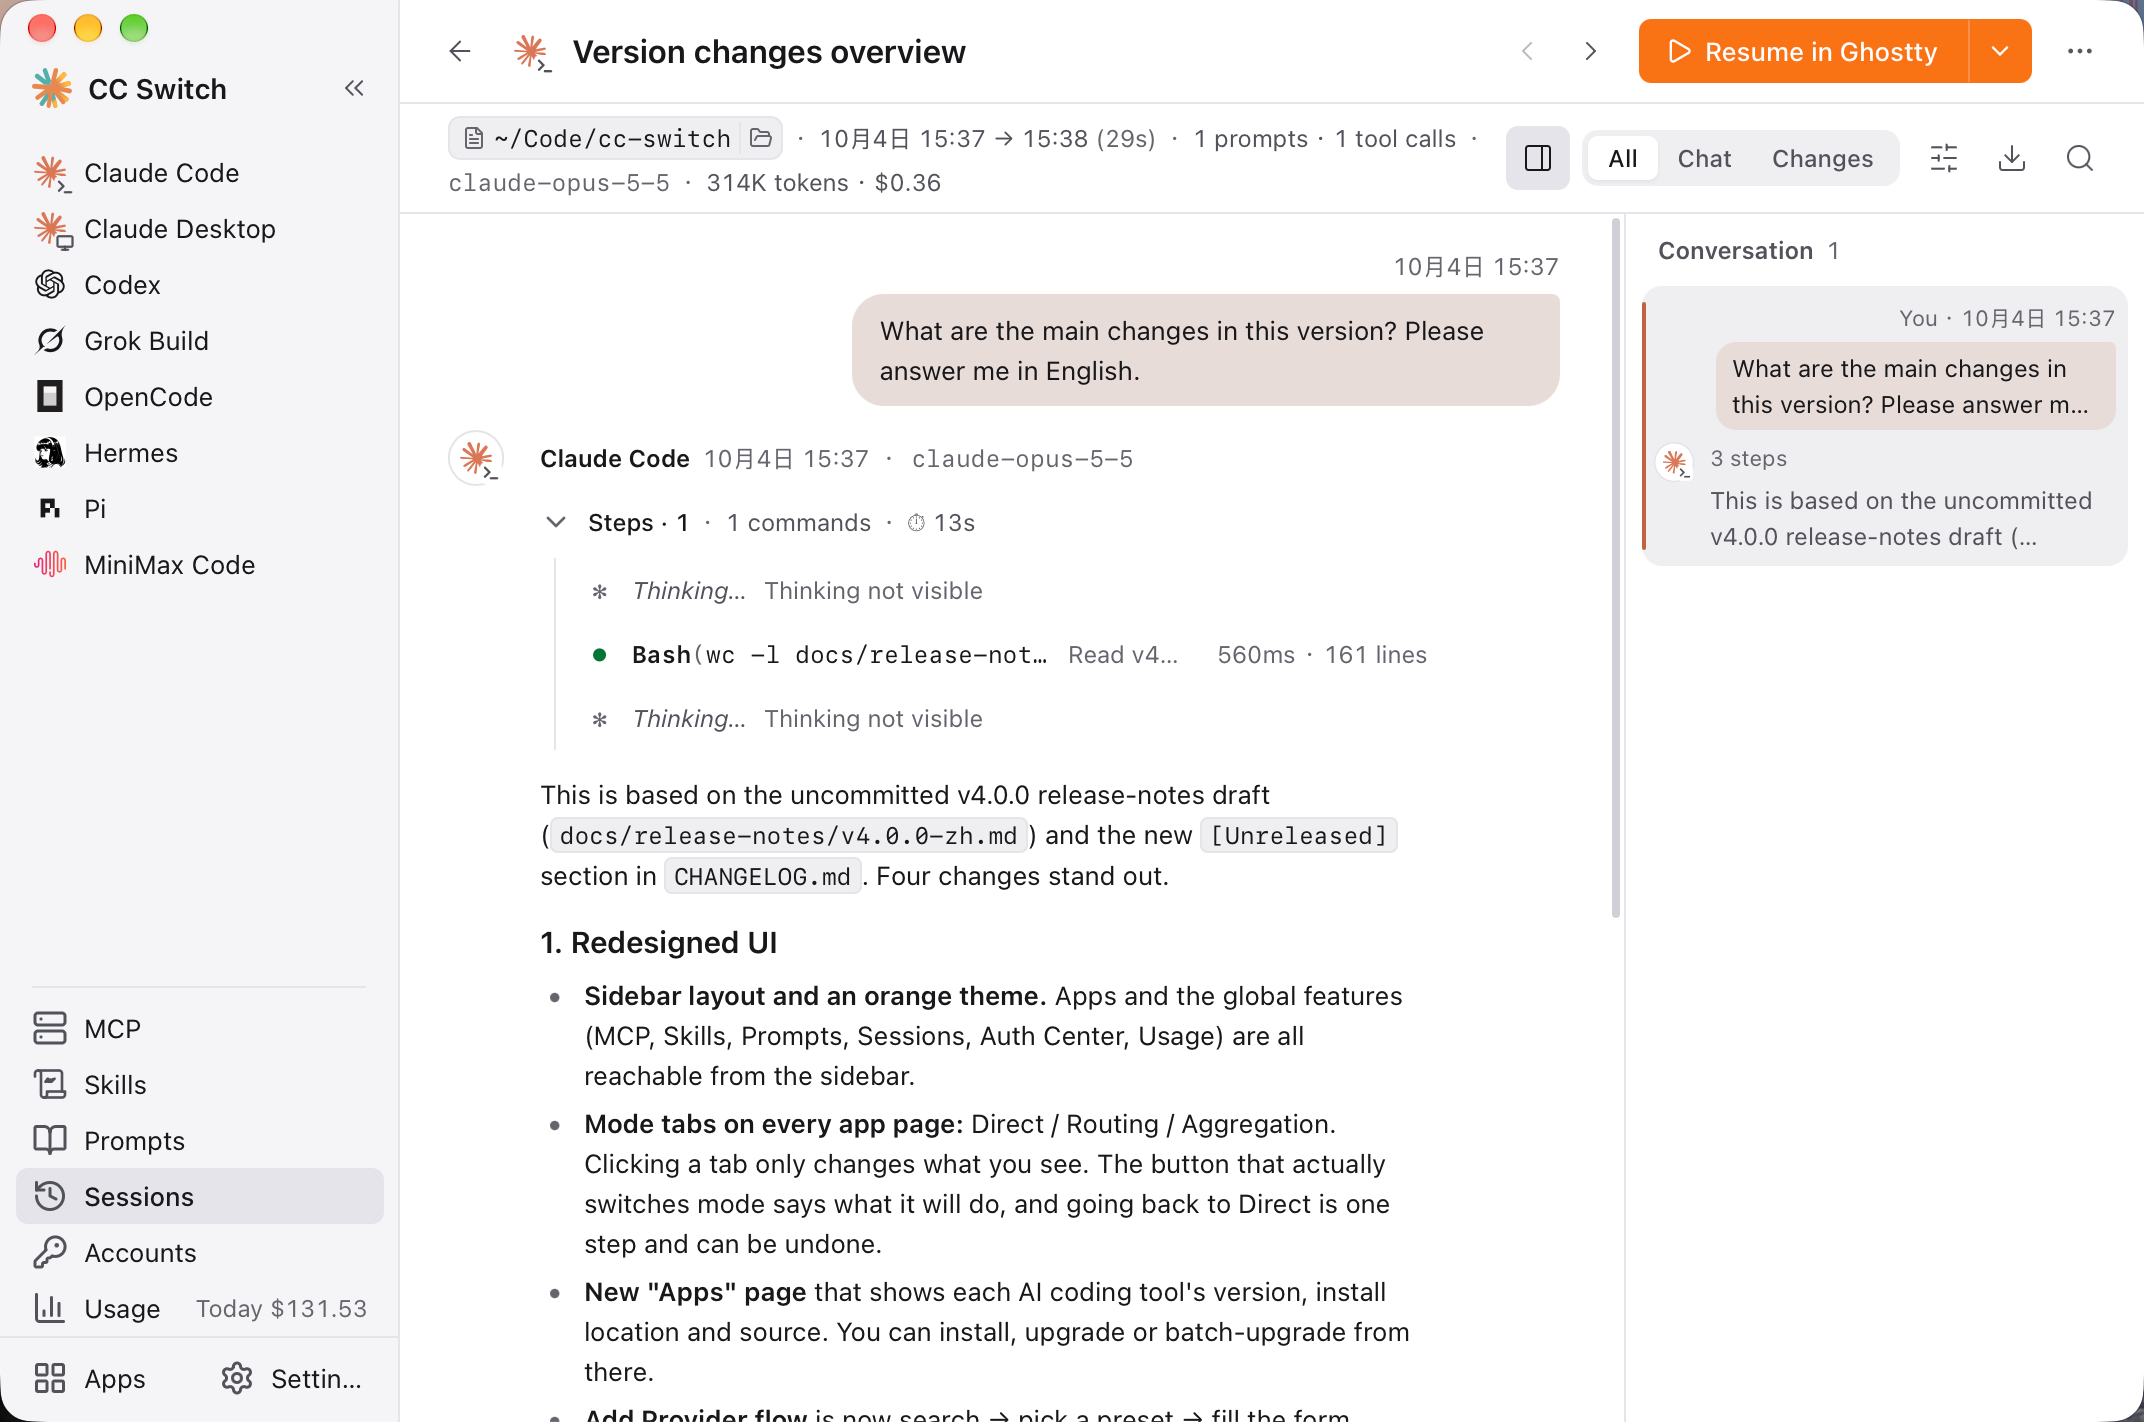This screenshot has height=1422, width=2144.
Task: Go back with the left arrow
Action: (460, 51)
